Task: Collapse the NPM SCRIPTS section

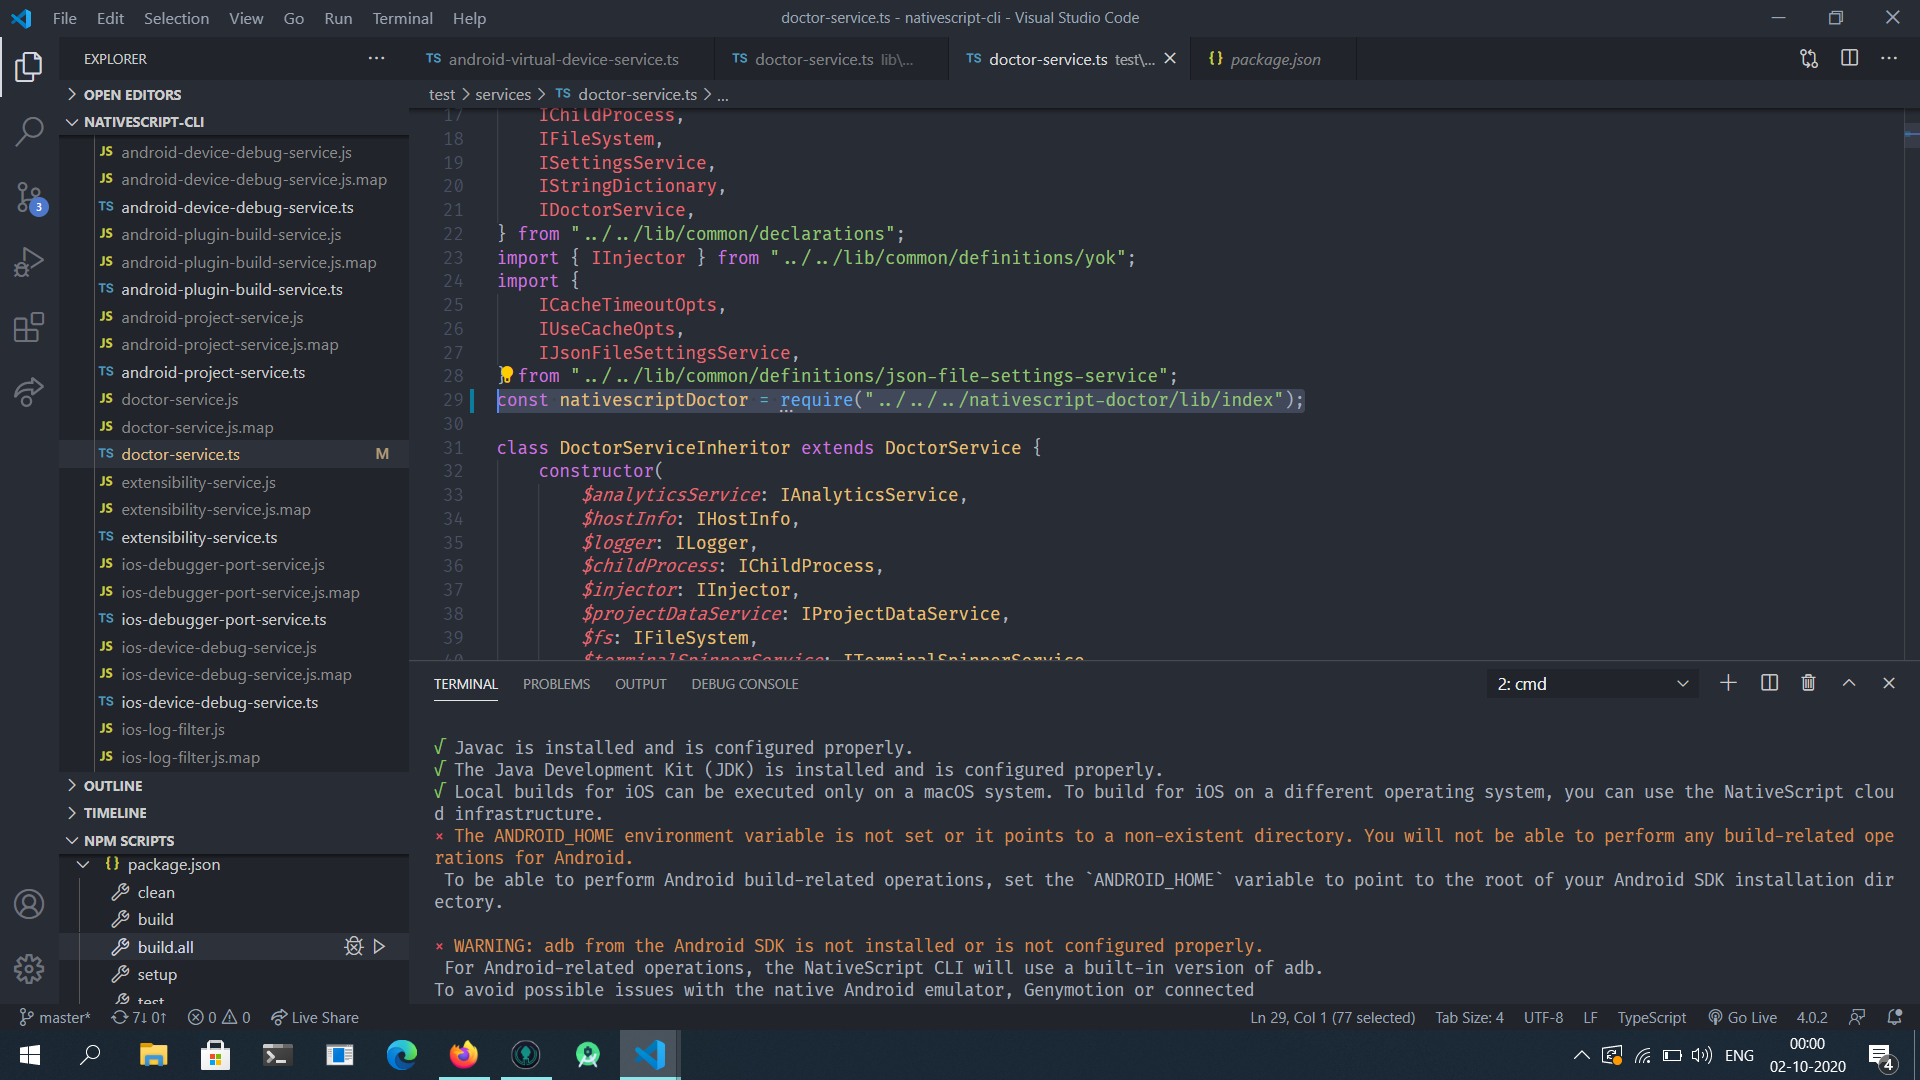Action: (129, 841)
